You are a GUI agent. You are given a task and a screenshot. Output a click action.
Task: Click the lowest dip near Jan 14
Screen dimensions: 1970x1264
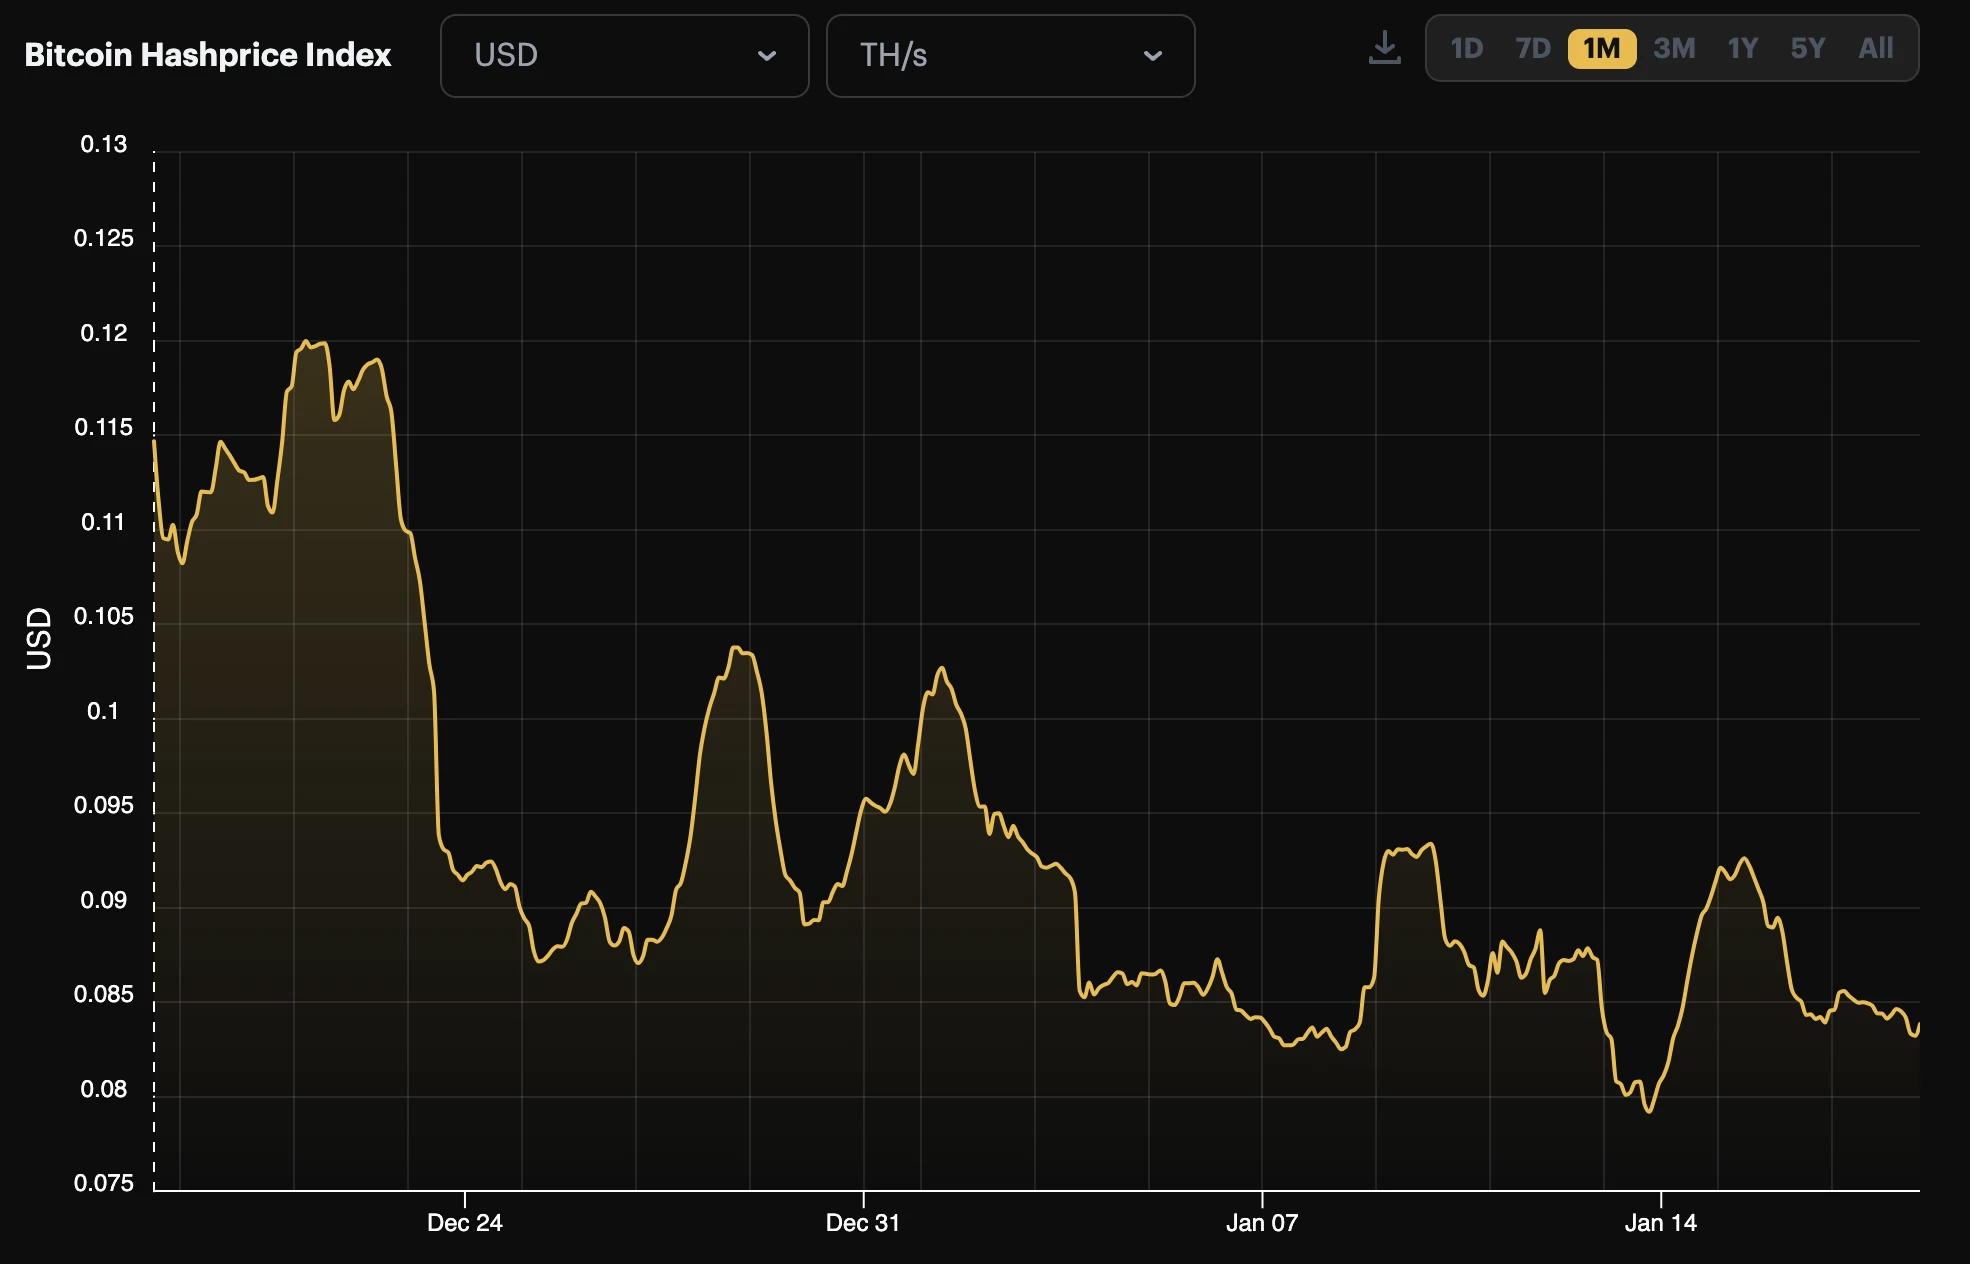click(x=1648, y=1110)
